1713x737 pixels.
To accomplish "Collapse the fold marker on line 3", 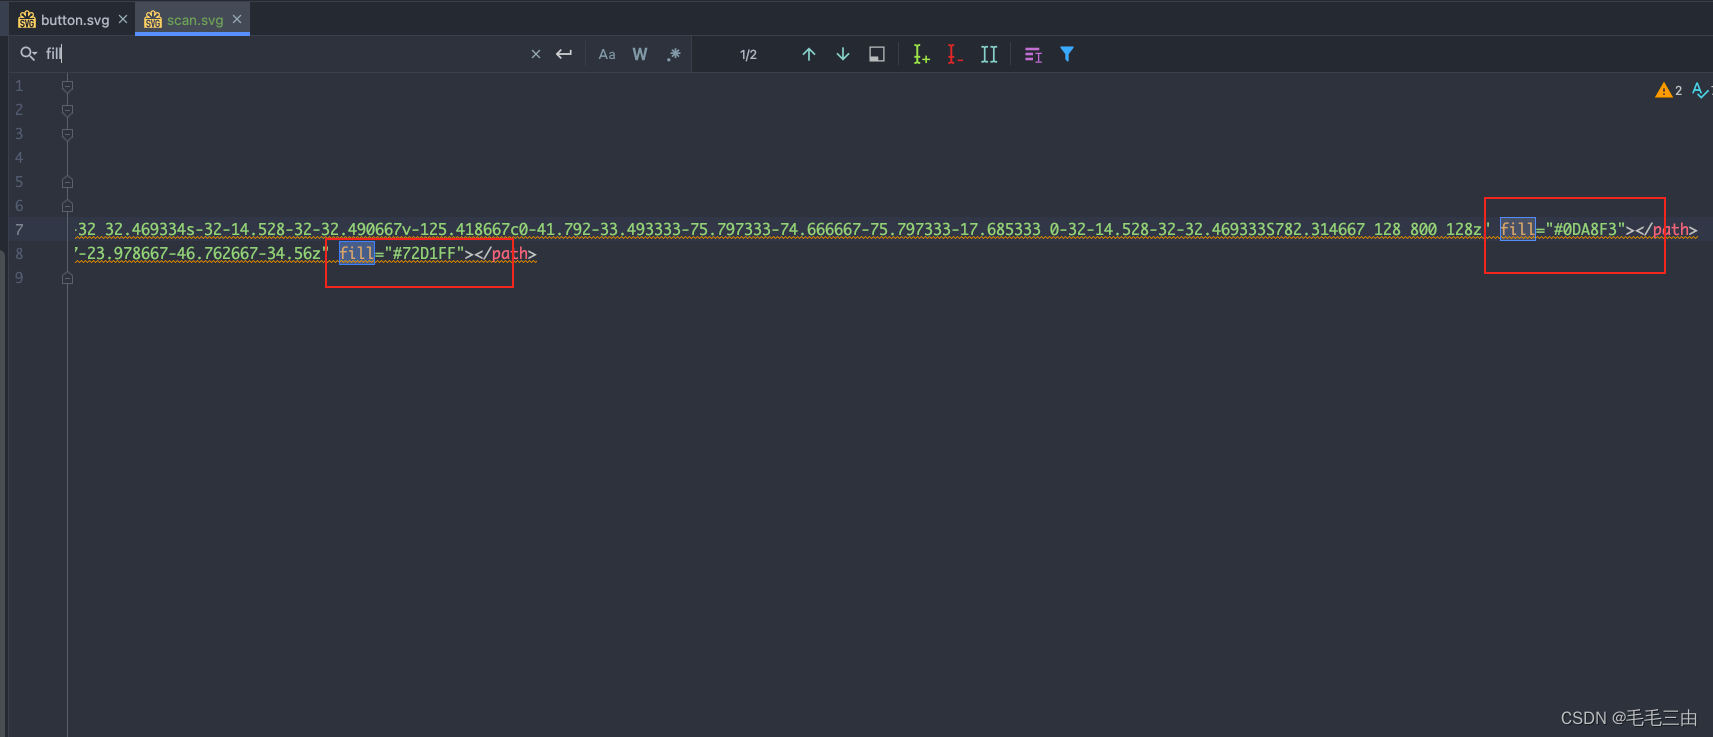I will click(67, 134).
